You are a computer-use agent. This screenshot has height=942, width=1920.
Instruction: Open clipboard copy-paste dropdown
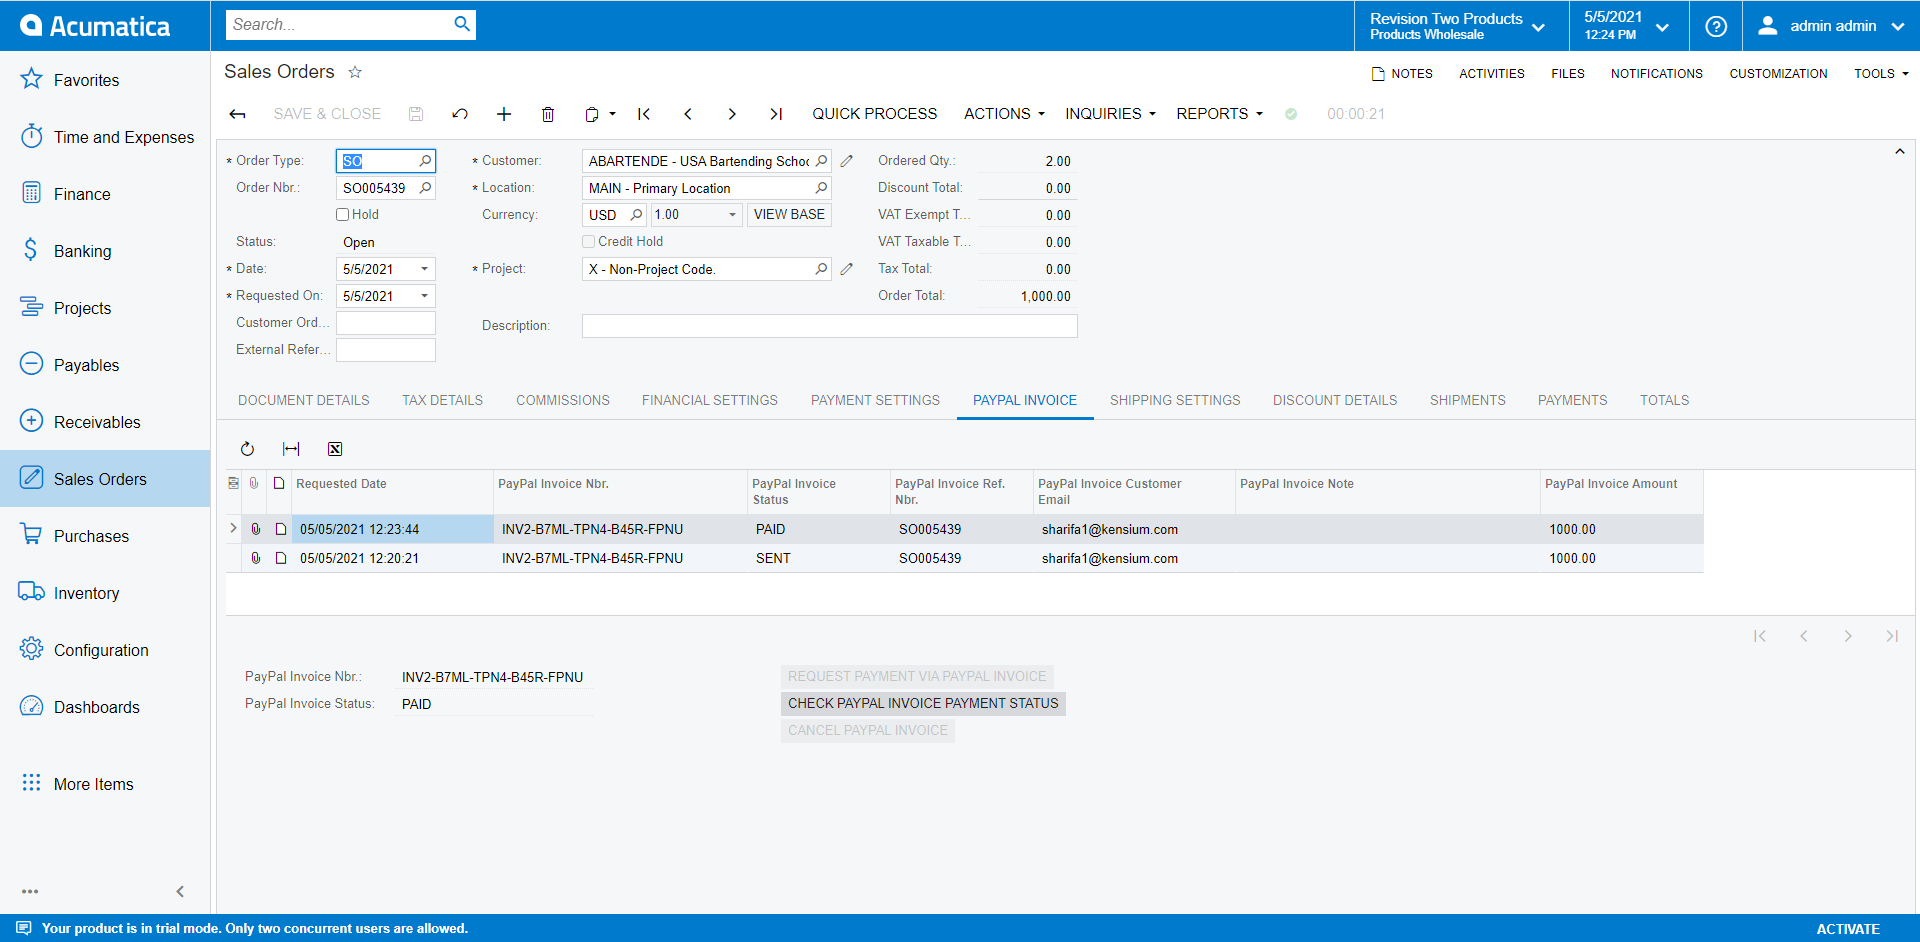pos(600,114)
